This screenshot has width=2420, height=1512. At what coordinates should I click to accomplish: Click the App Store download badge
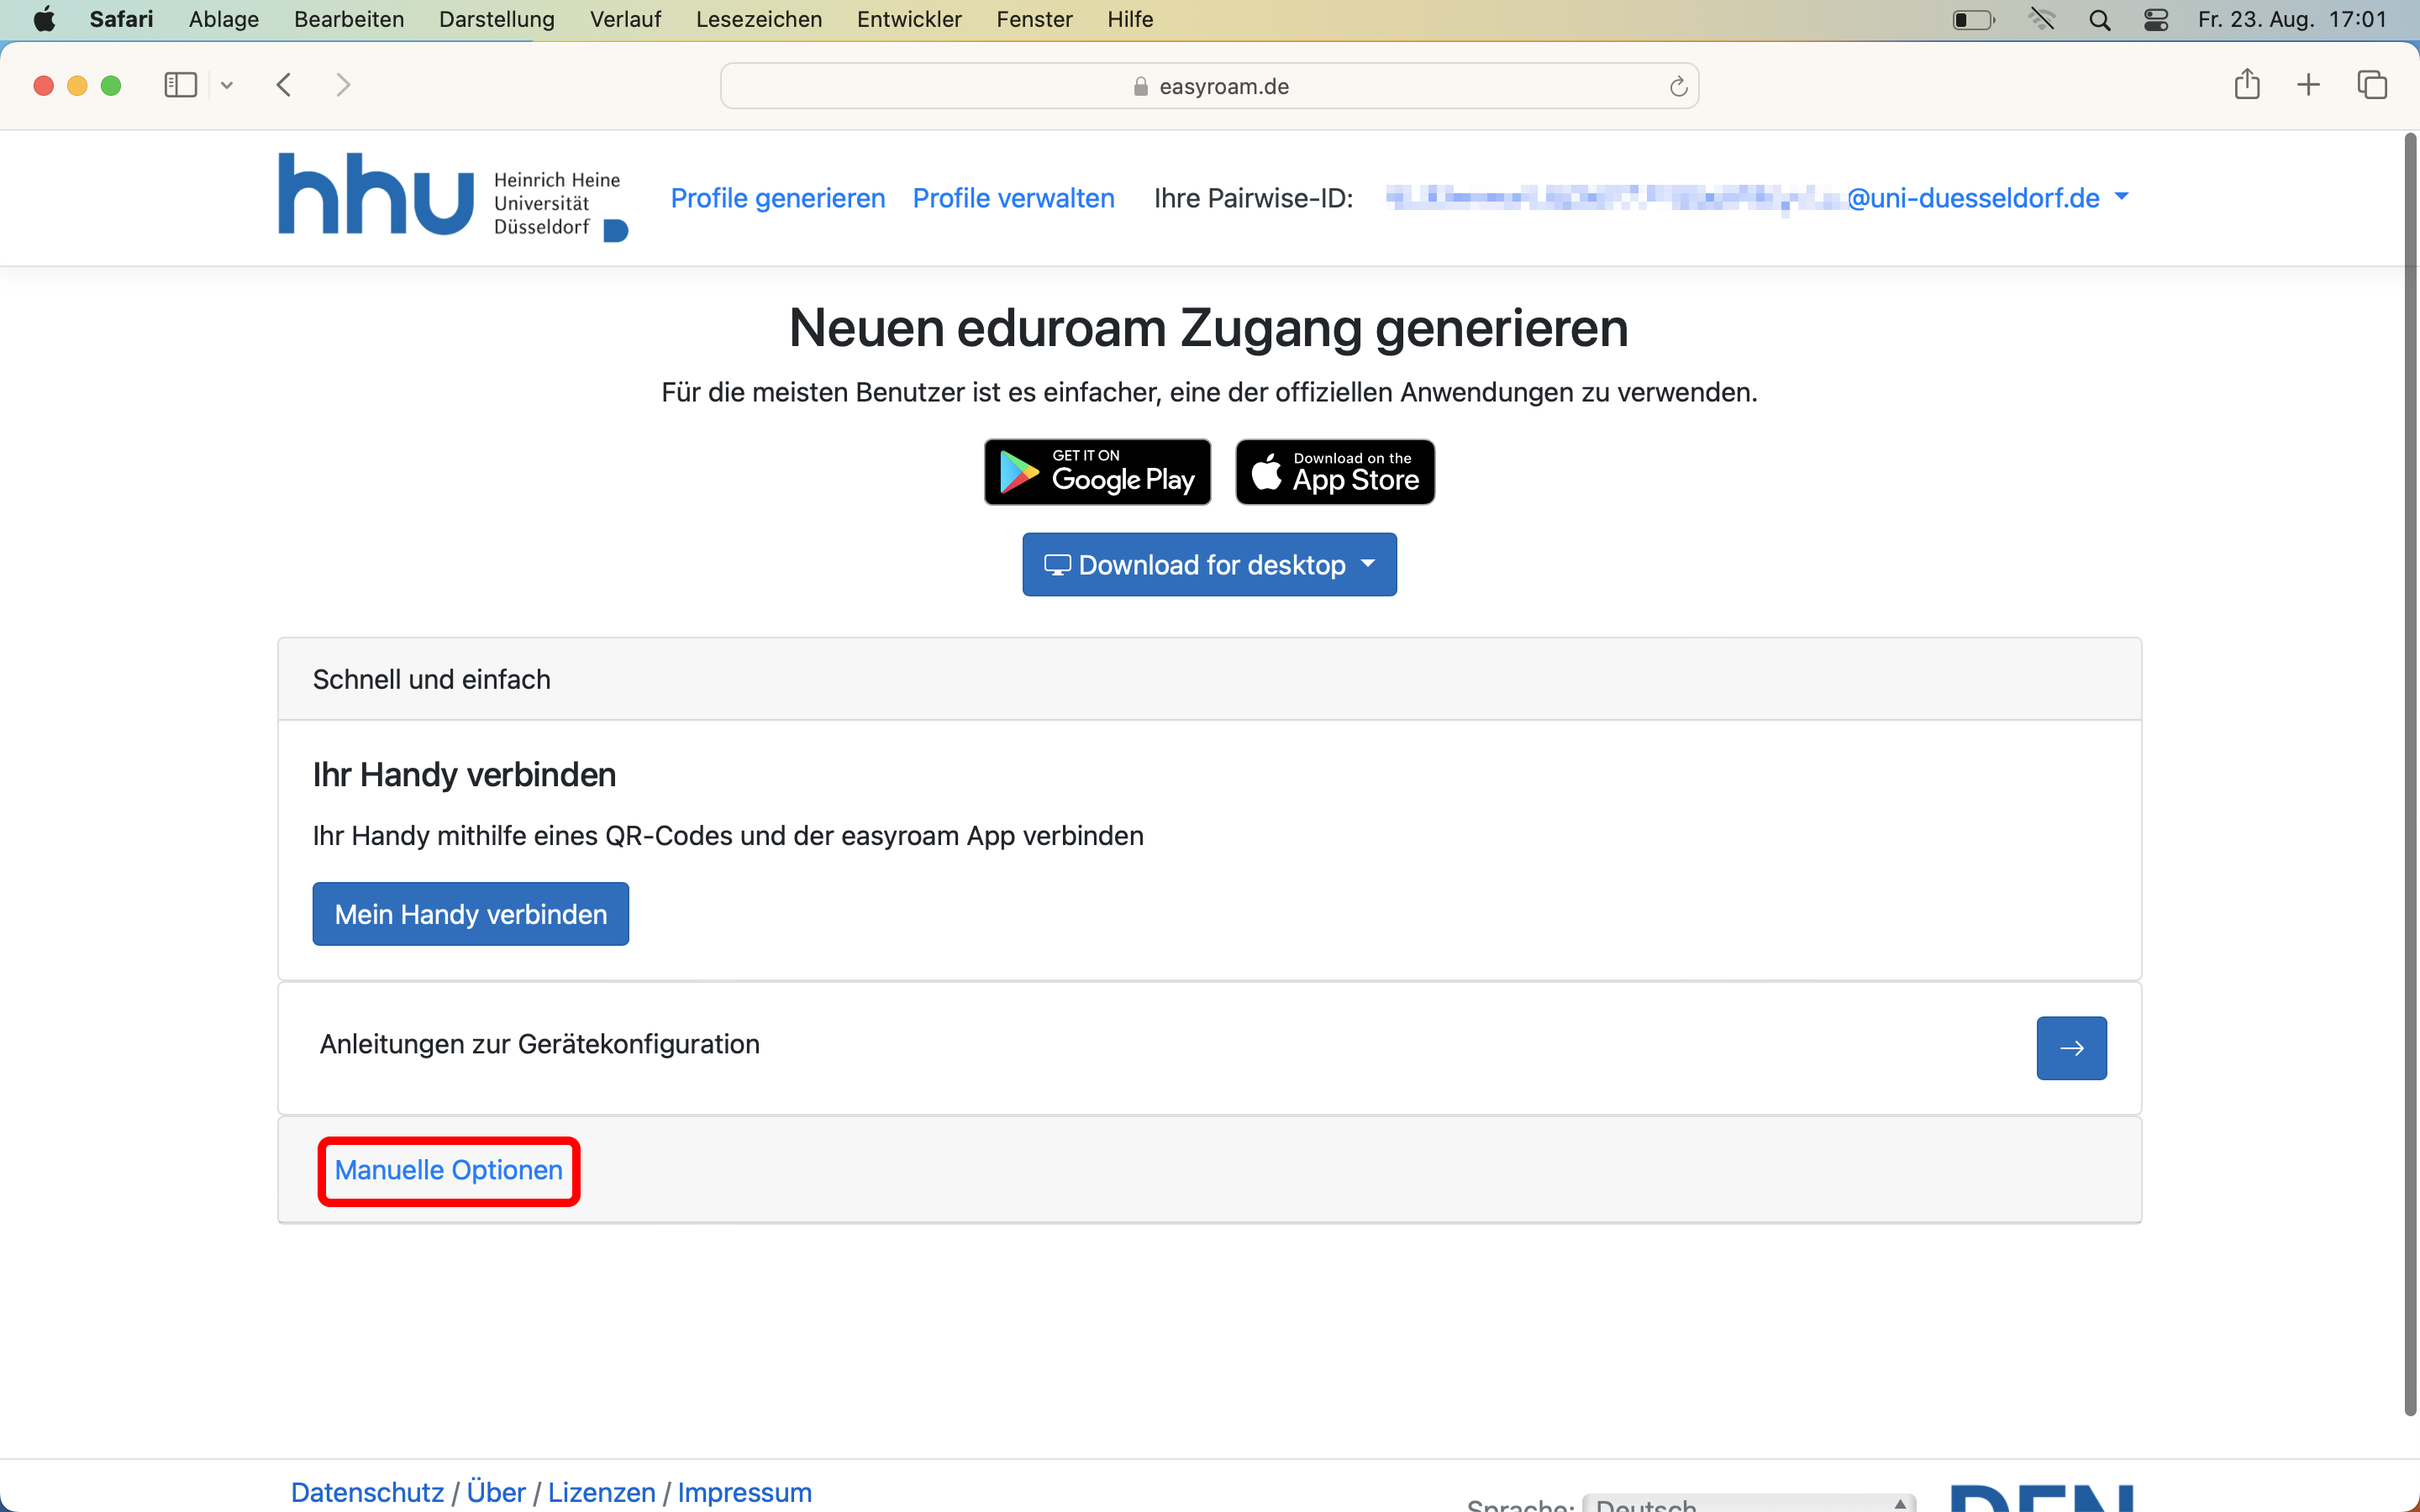(x=1335, y=472)
